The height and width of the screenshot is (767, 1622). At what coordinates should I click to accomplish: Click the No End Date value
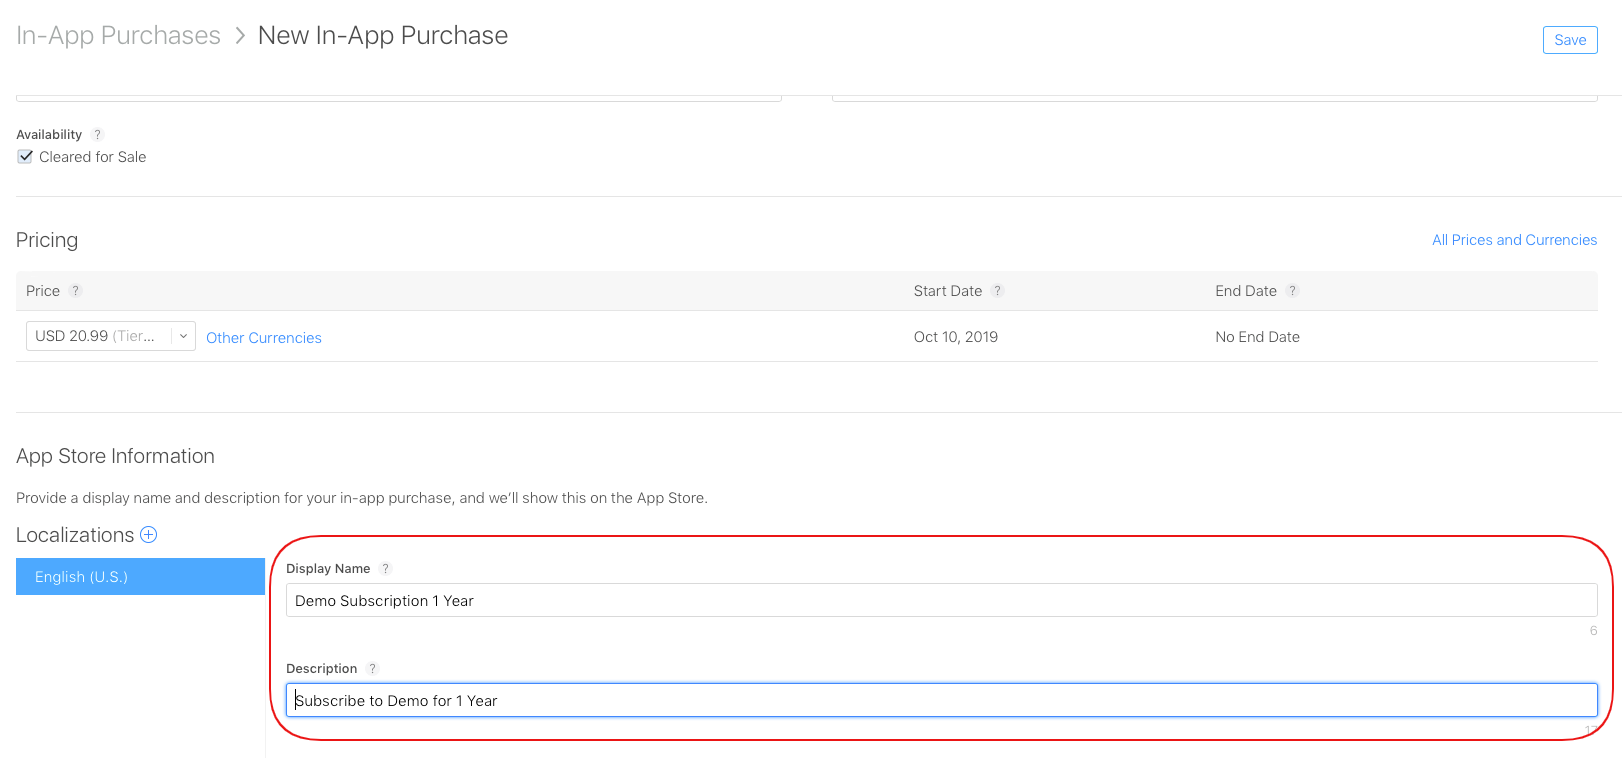pyautogui.click(x=1257, y=337)
